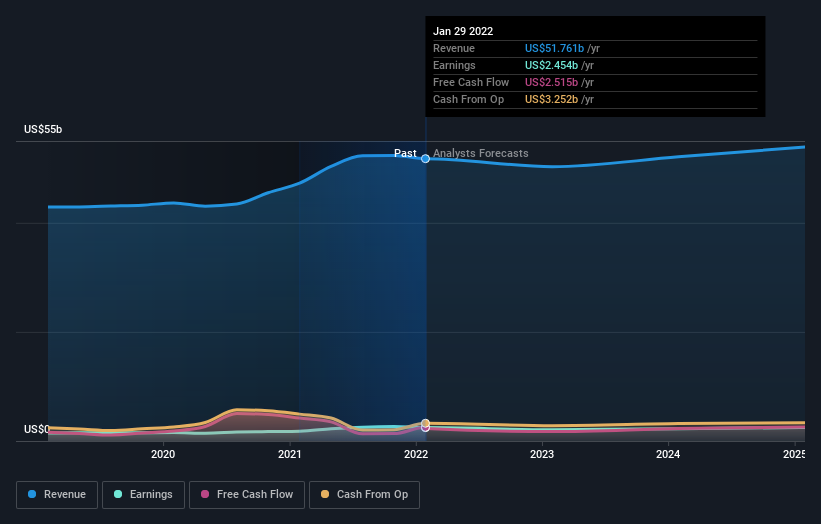Click the Revenue data point at Jan 2022
This screenshot has width=821, height=524.
click(x=426, y=159)
